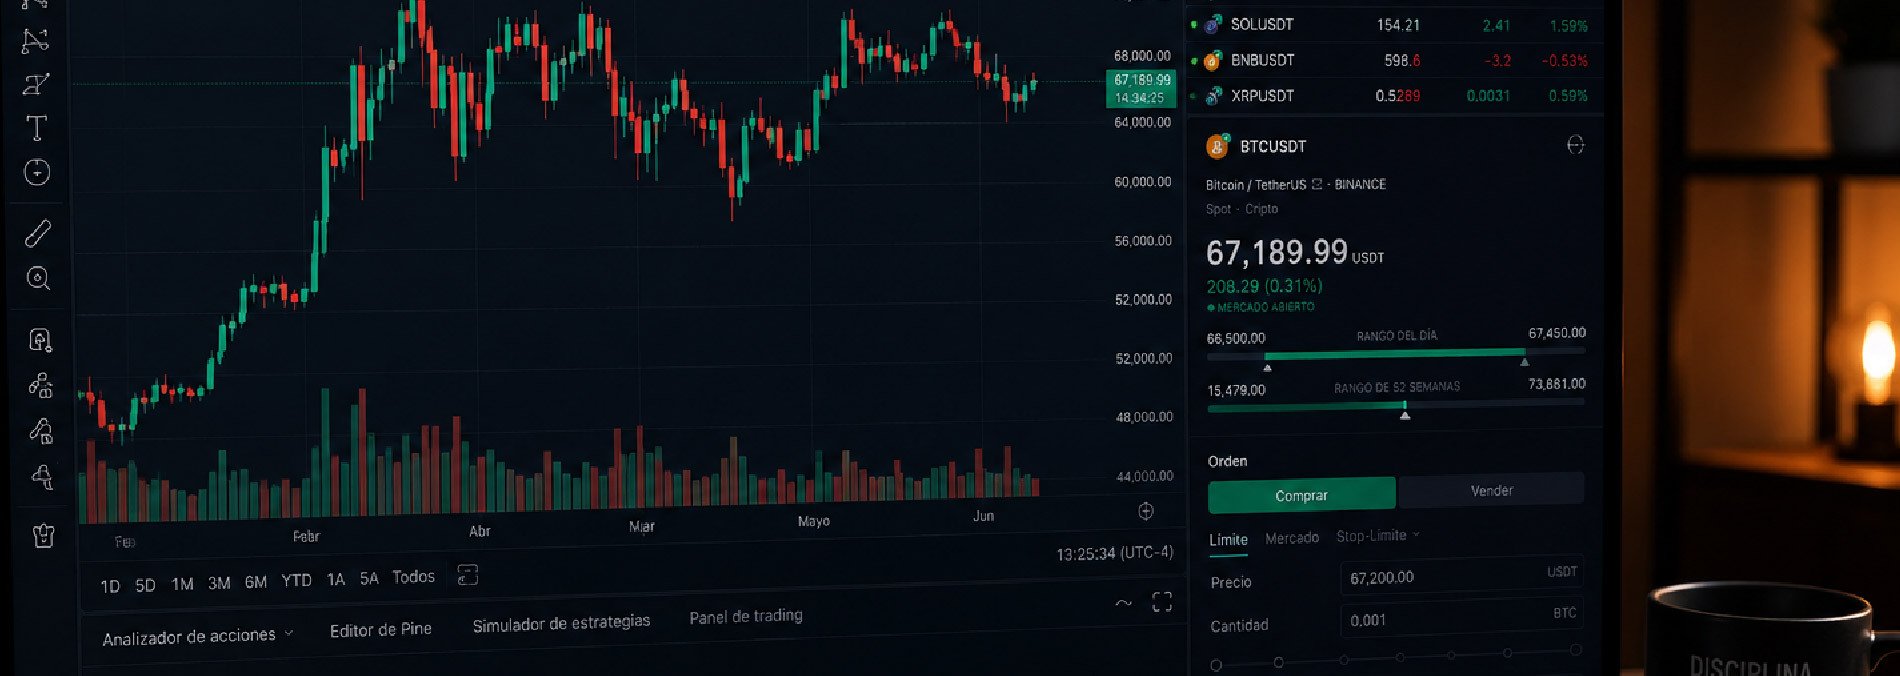Click the Cantidad input field
Screen dimensions: 1900x676
(x=1462, y=619)
